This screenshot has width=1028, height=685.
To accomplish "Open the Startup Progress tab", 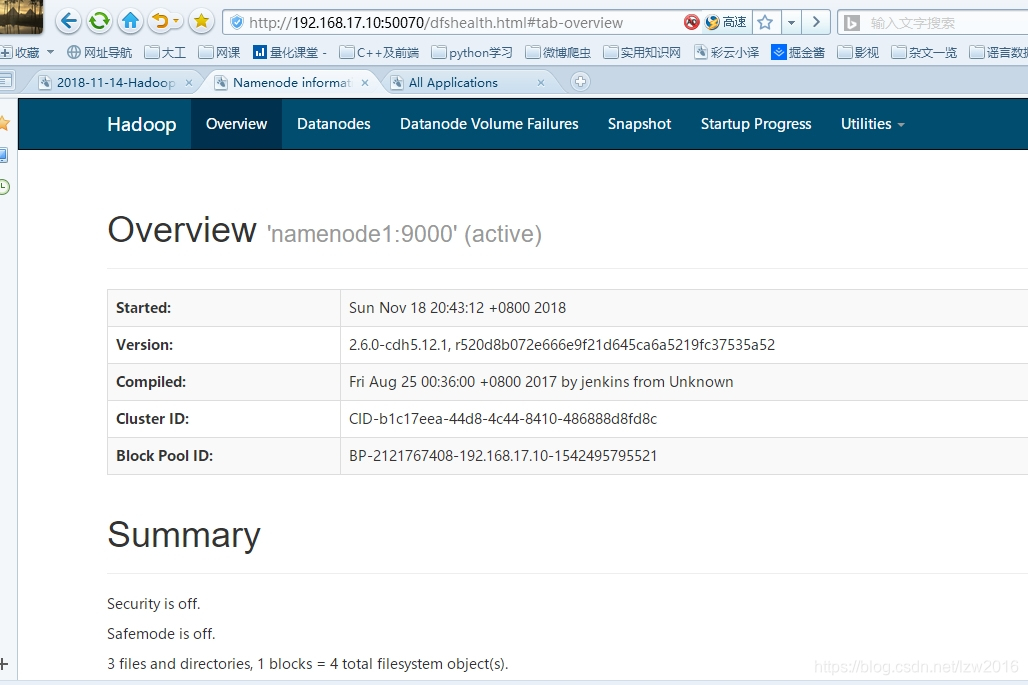I will tap(756, 124).
